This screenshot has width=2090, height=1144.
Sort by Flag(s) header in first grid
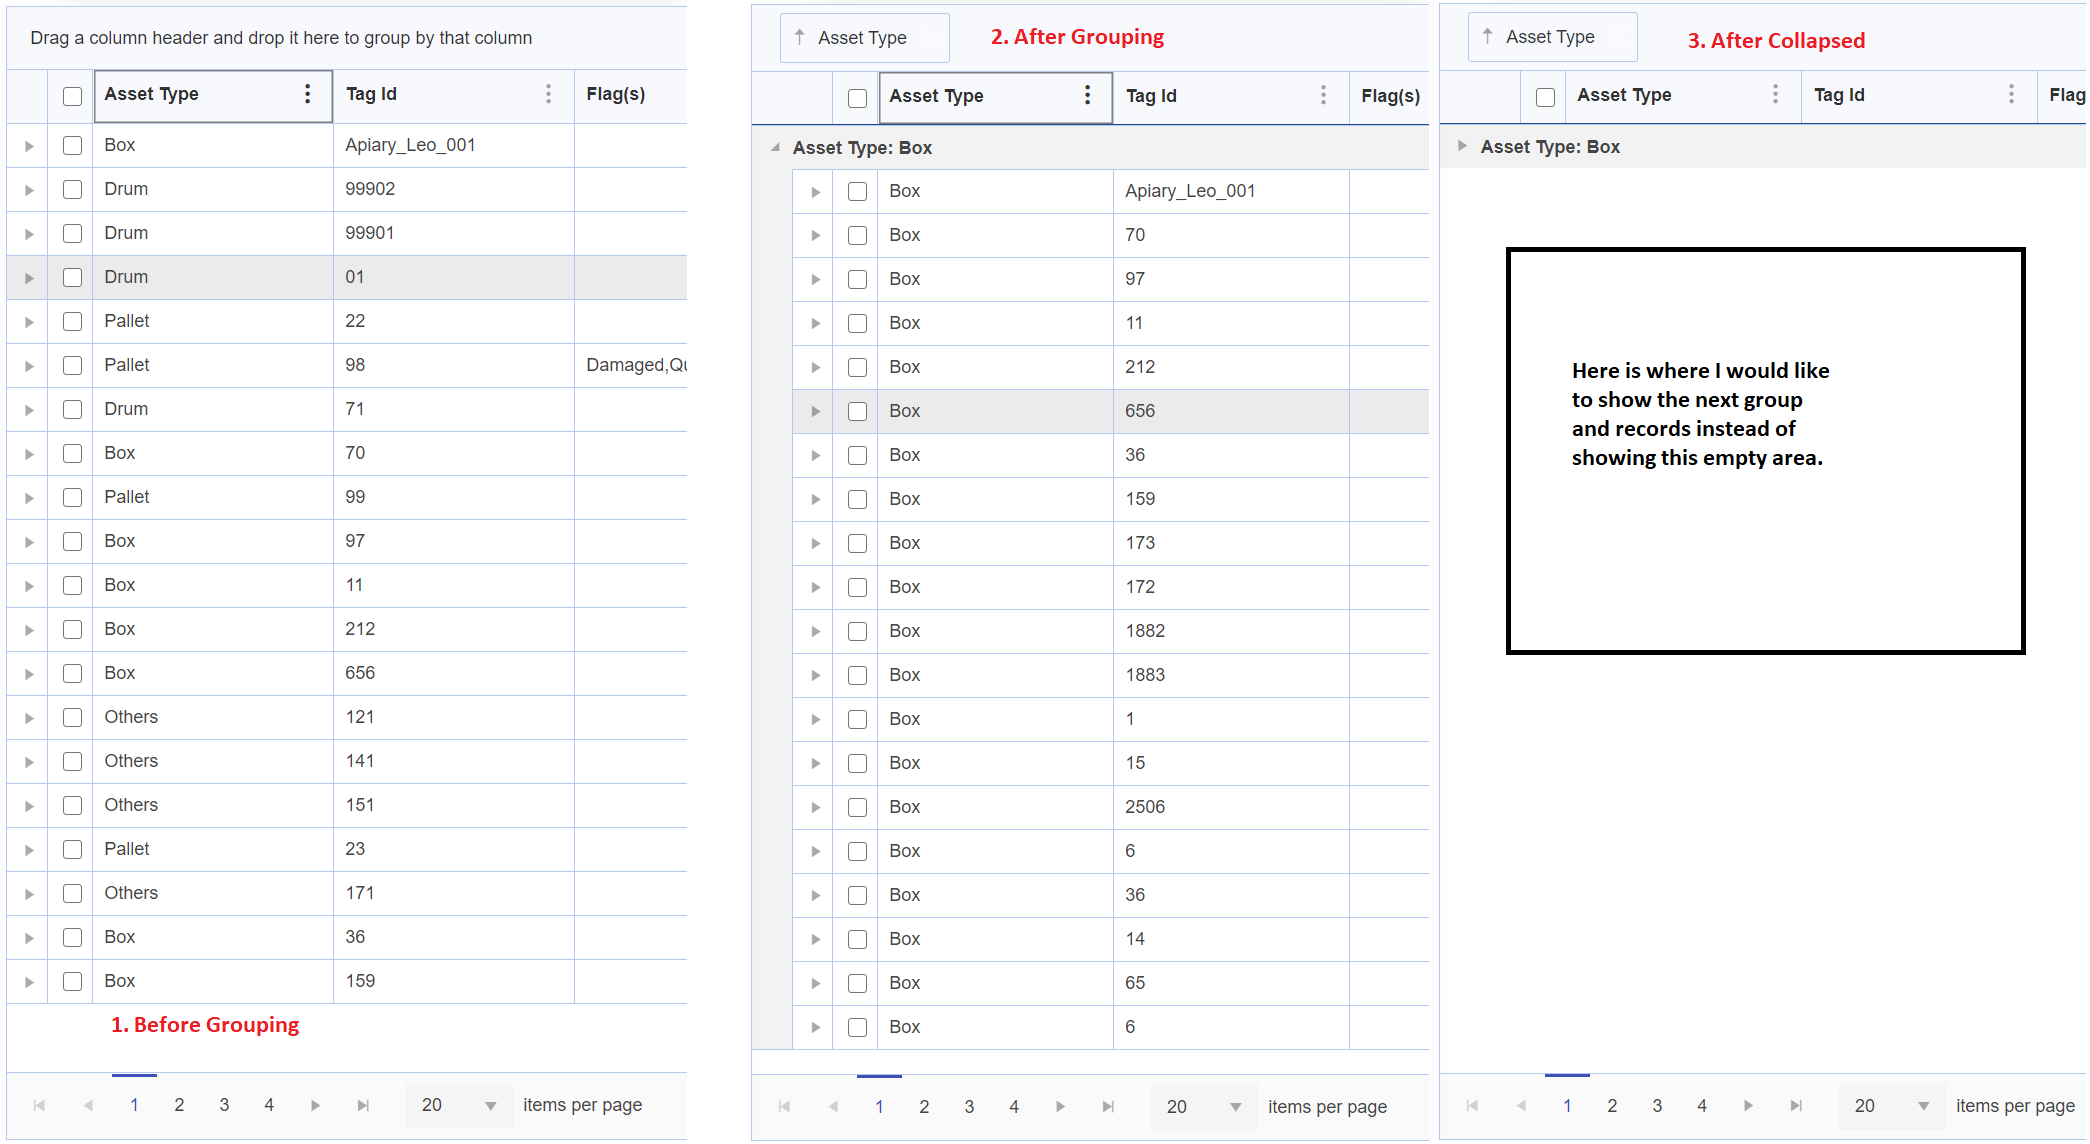(x=615, y=94)
